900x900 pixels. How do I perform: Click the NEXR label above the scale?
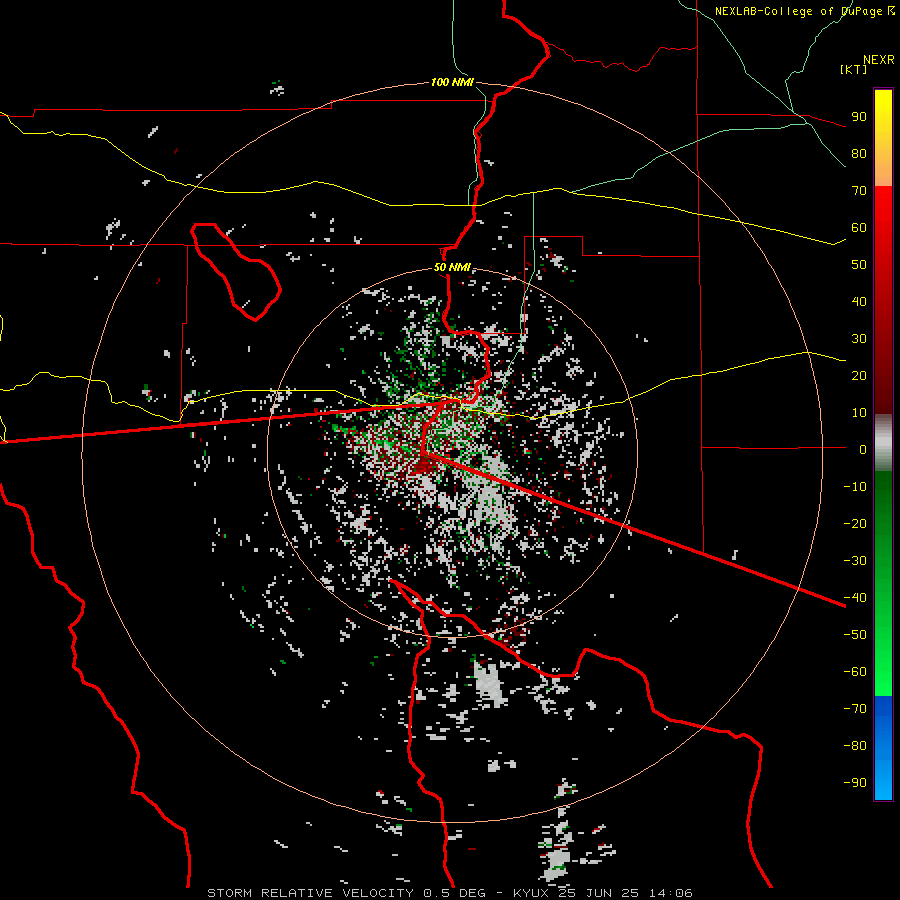878,60
